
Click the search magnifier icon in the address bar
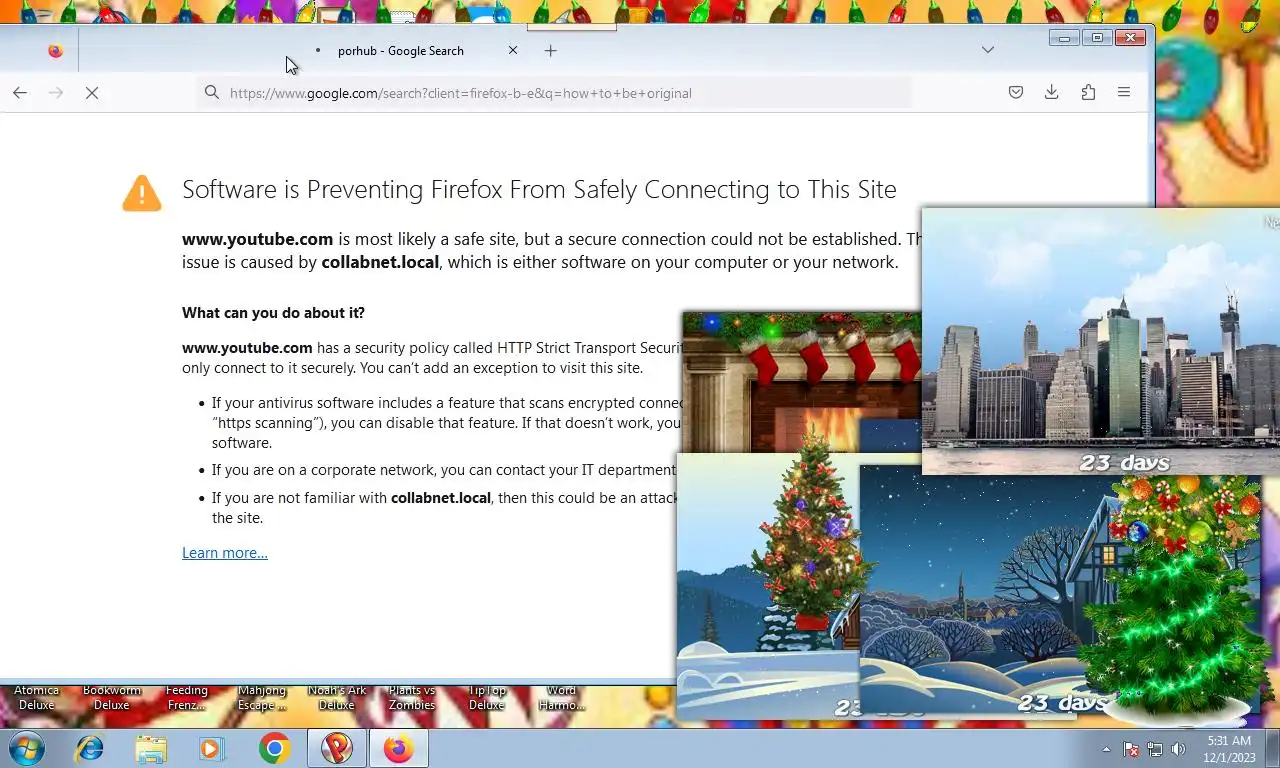[x=212, y=93]
